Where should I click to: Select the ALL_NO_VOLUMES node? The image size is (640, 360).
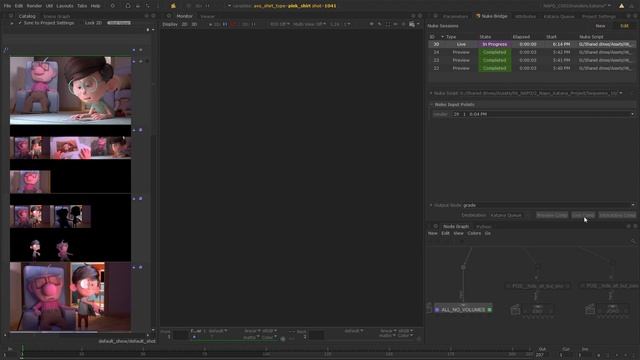(463, 310)
